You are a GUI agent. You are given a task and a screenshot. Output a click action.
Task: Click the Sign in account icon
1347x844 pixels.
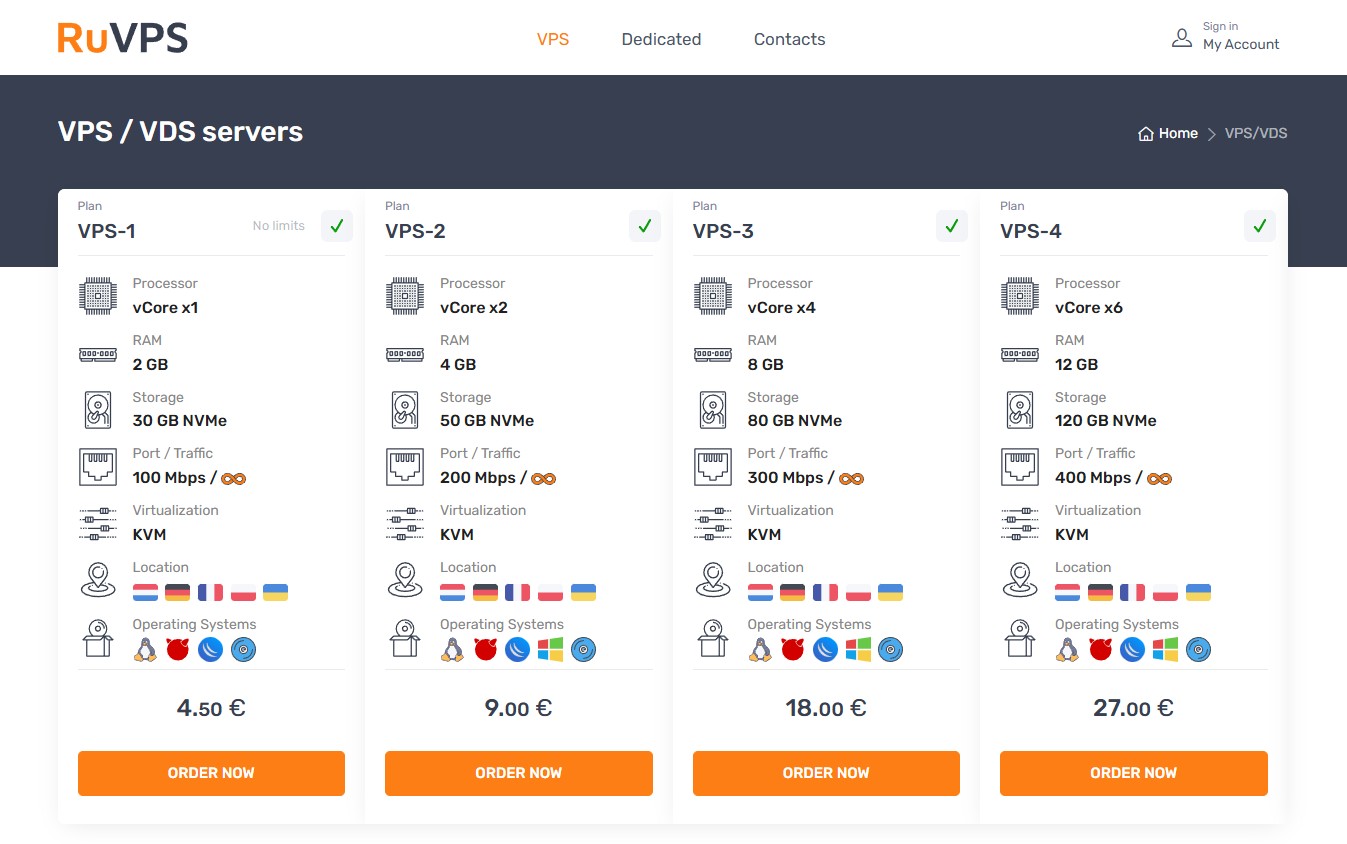click(1182, 37)
